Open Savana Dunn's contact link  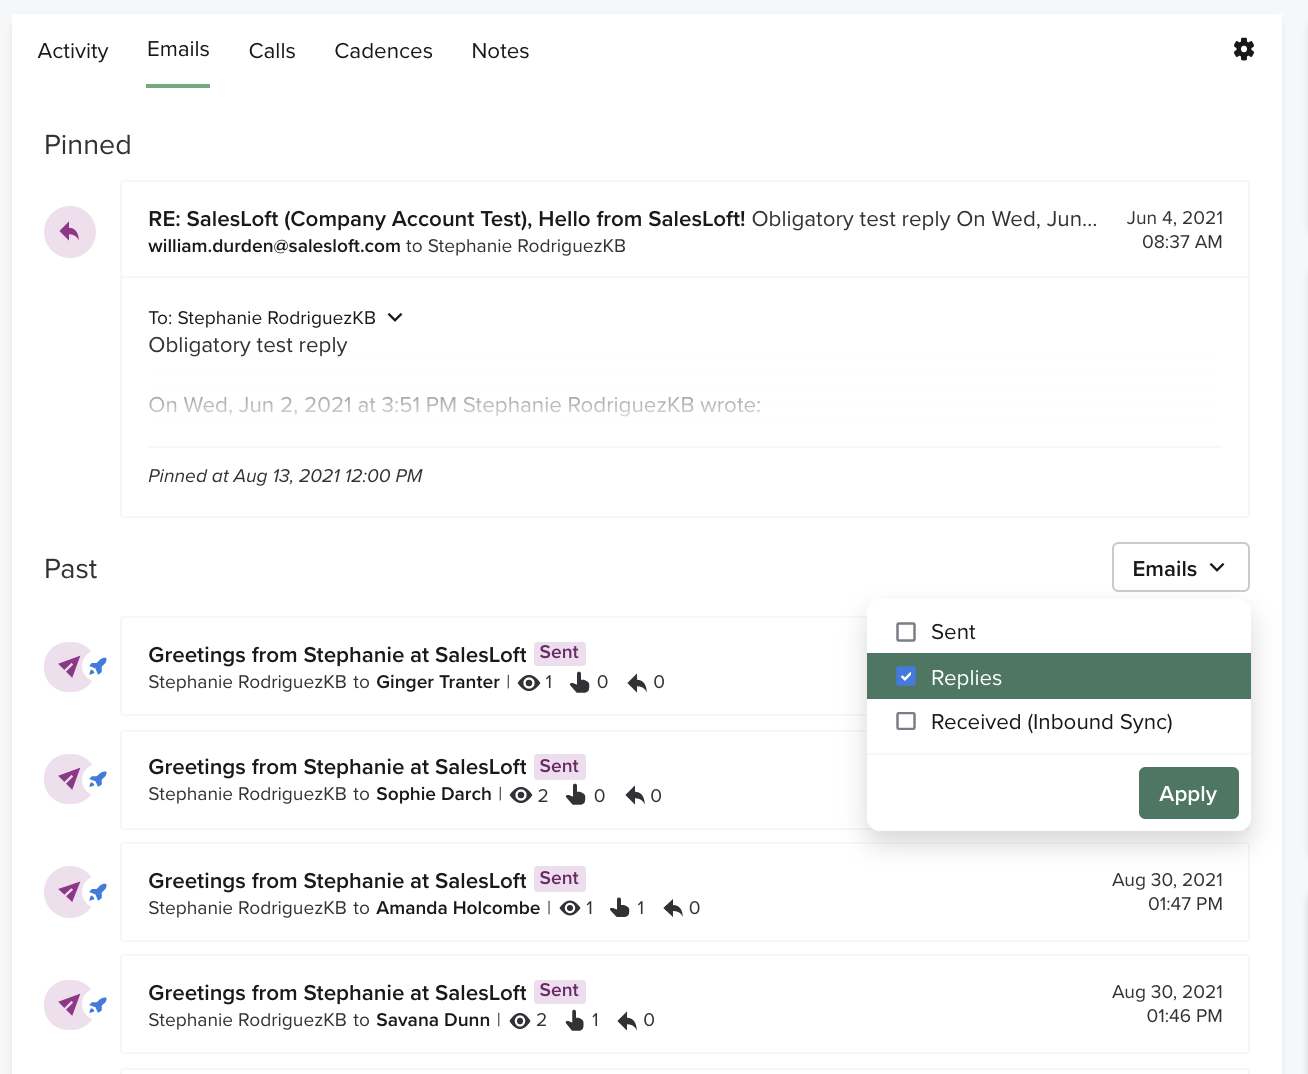[432, 1020]
